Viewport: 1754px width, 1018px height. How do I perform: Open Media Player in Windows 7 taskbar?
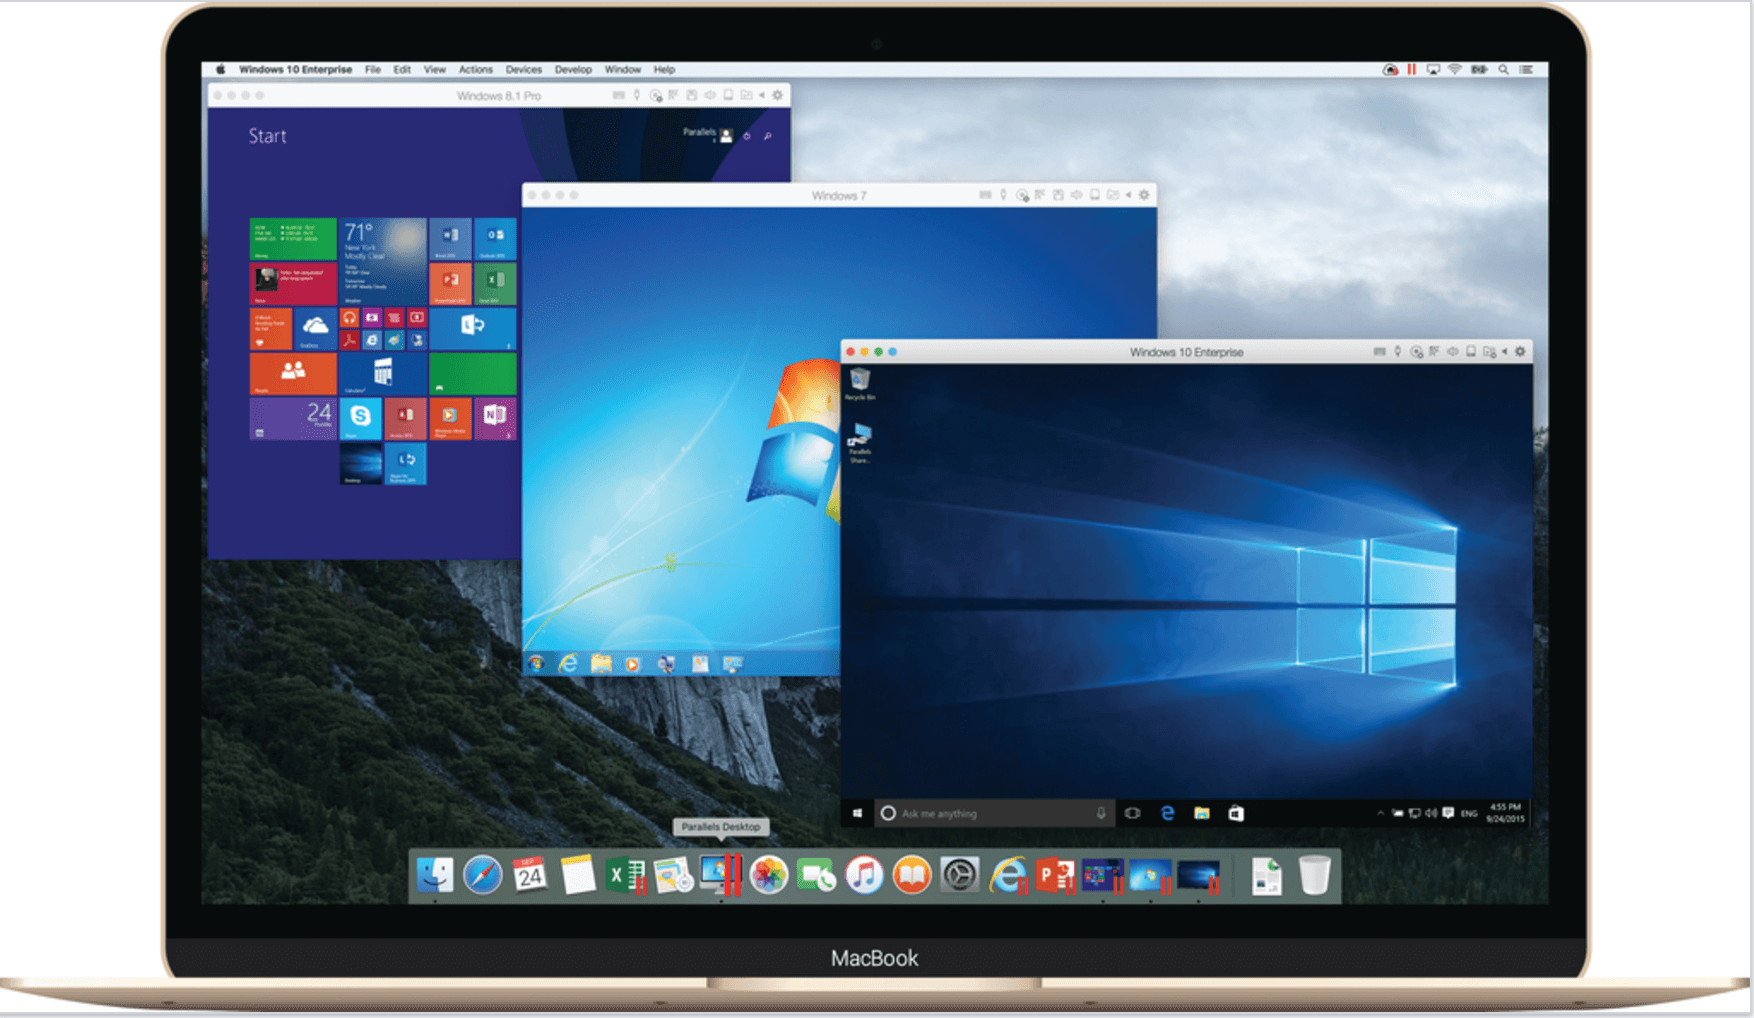(632, 664)
